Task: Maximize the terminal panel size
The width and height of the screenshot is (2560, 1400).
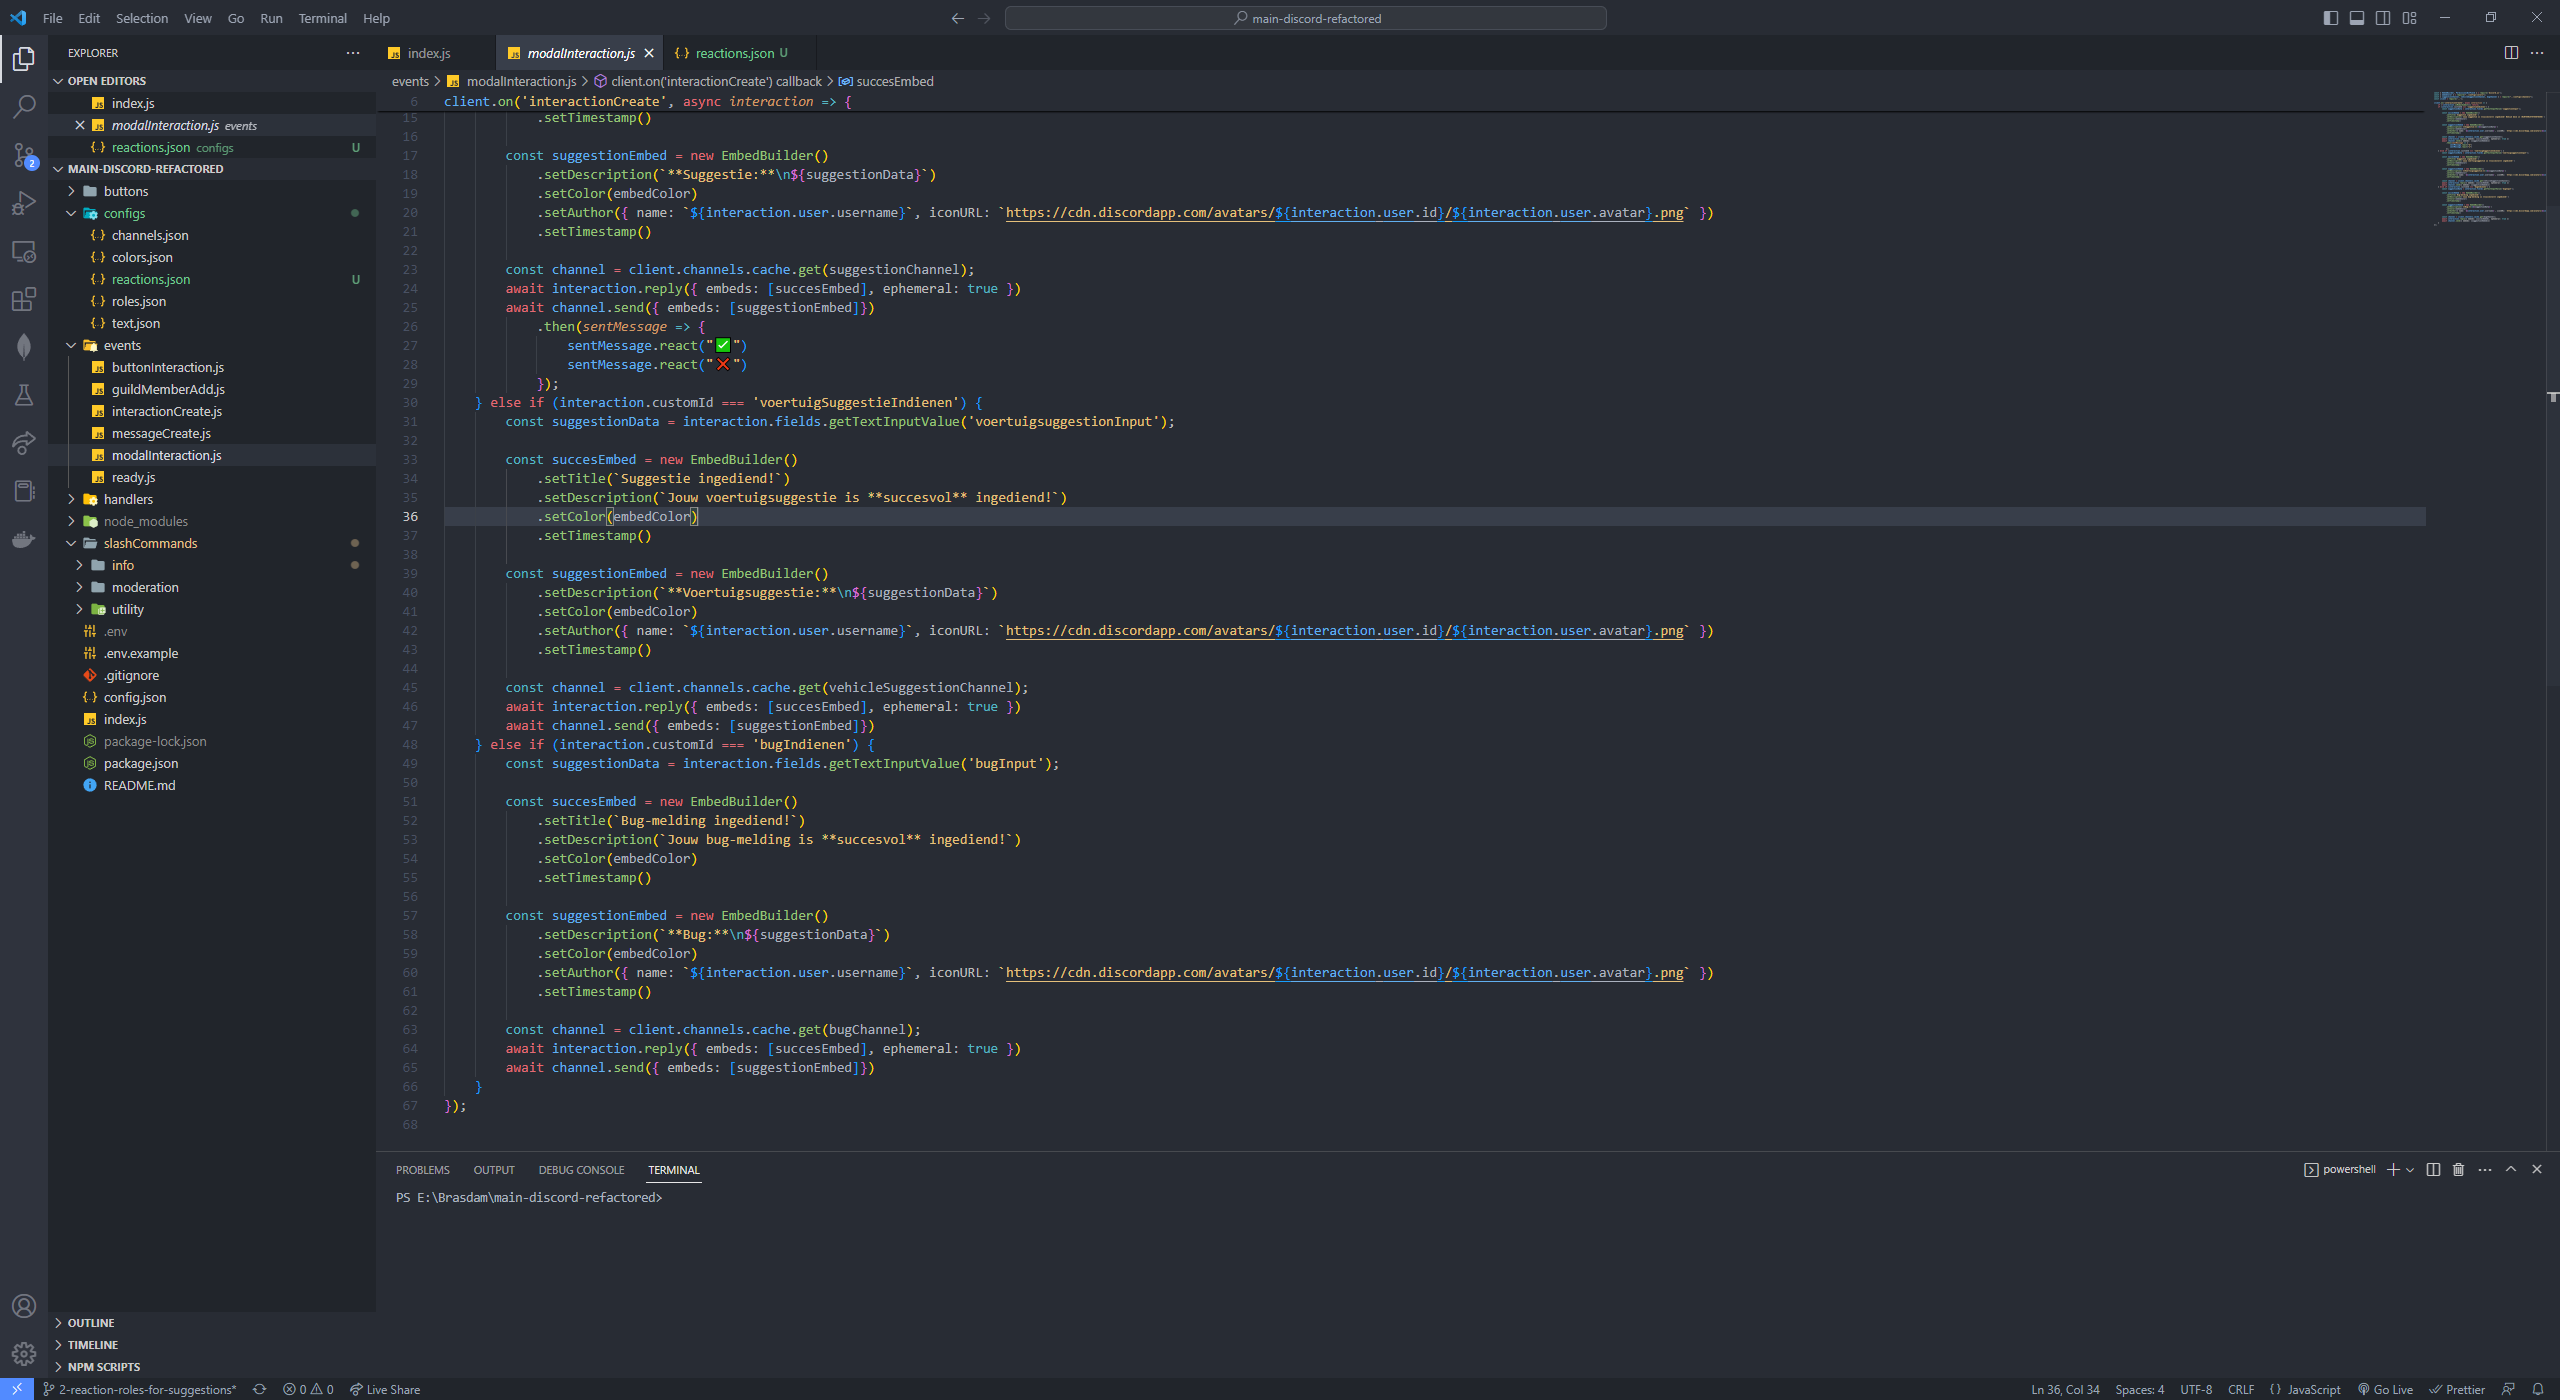Action: point(2511,1169)
